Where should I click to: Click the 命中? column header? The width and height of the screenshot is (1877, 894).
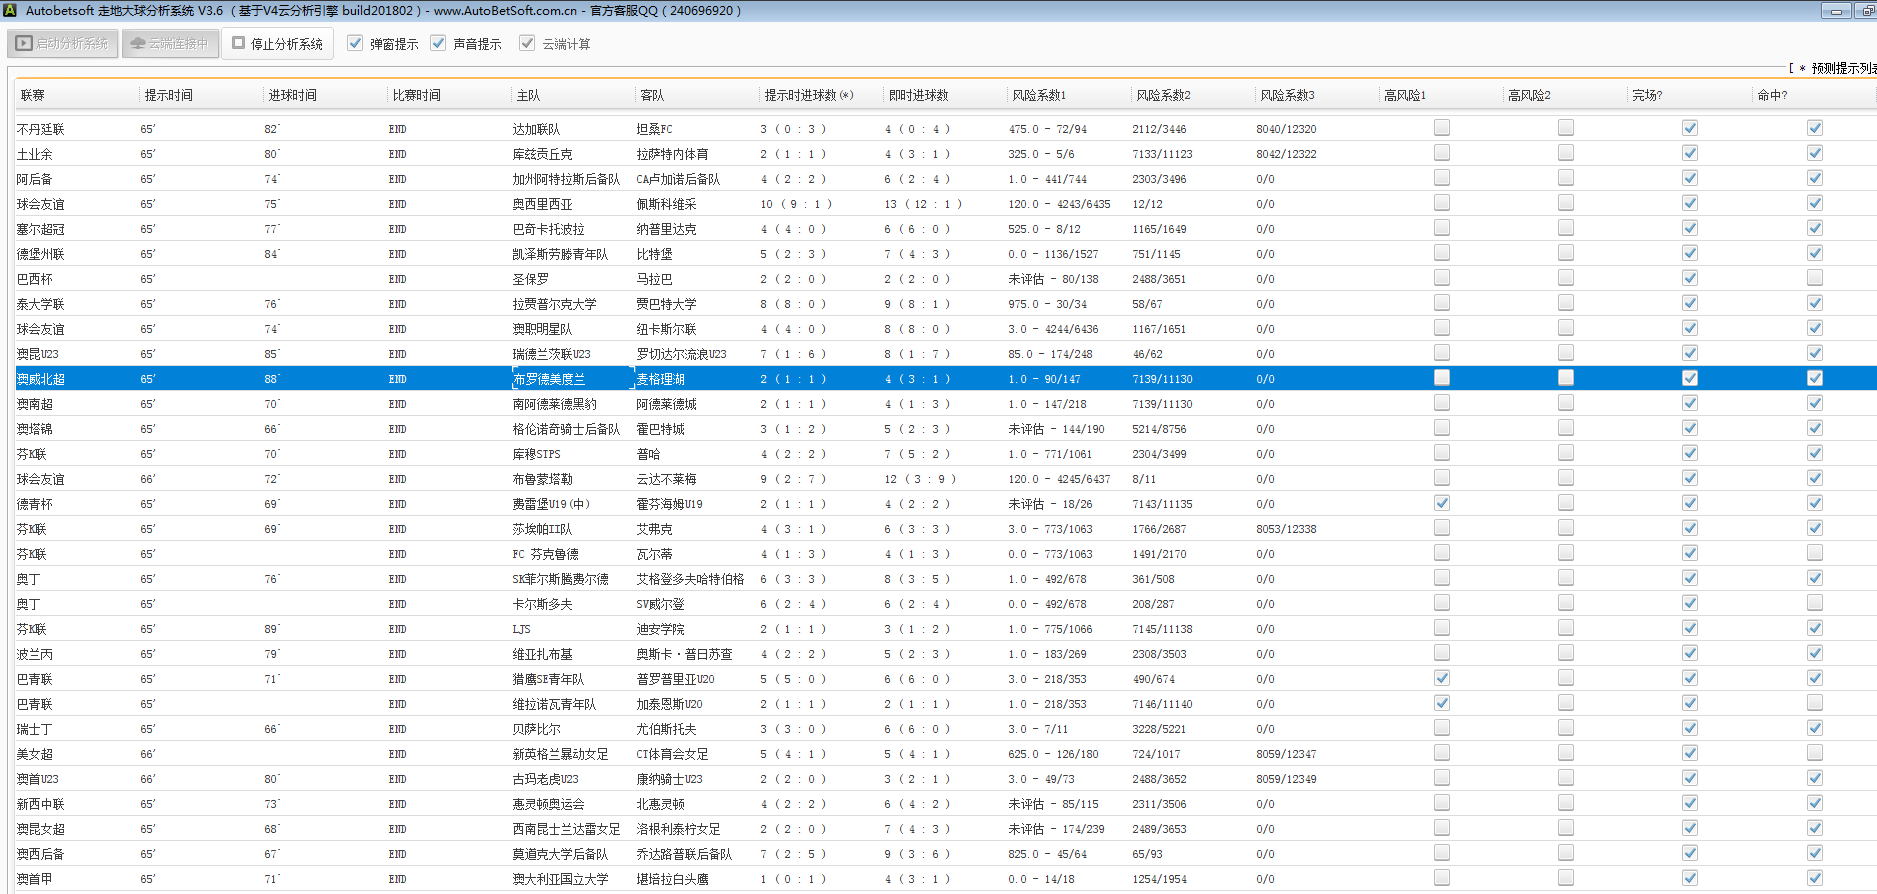(1771, 95)
